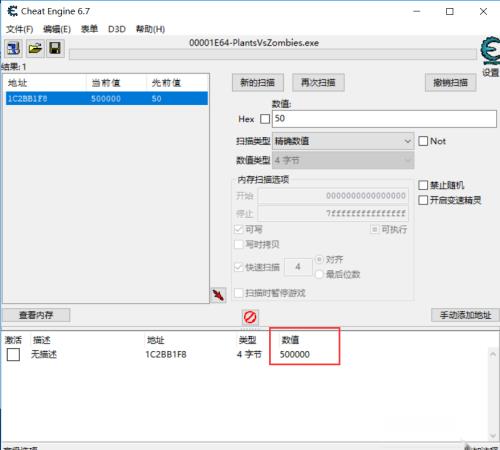Click the 新的扫描 button
This screenshot has width=500, height=450.
pos(258,83)
